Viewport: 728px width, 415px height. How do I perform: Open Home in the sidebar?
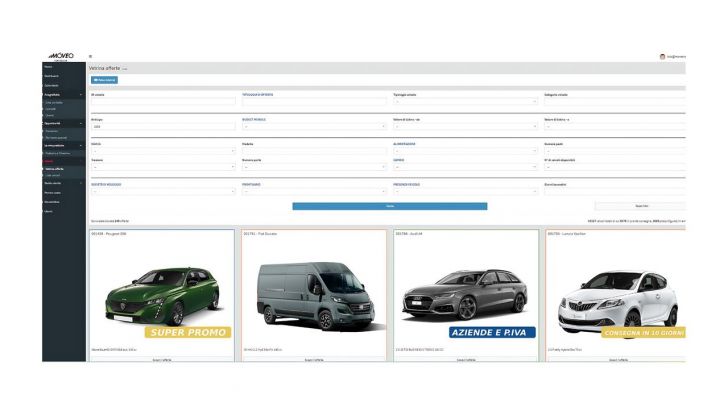[48, 67]
